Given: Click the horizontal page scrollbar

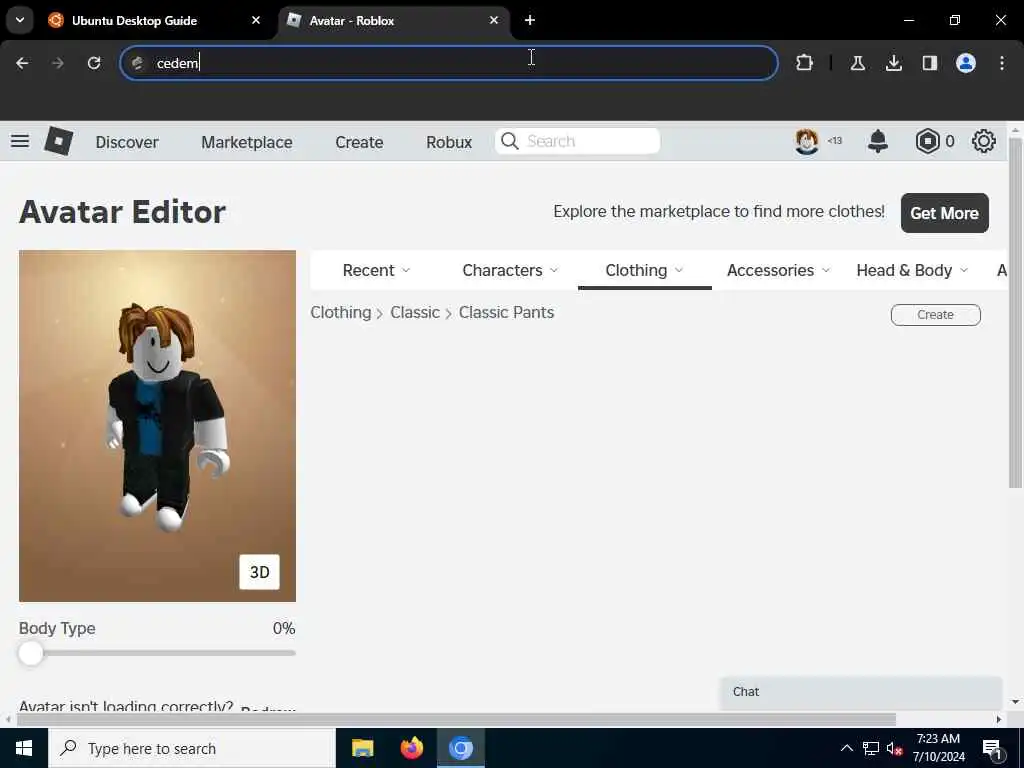Looking at the screenshot, I should click(x=456, y=719).
